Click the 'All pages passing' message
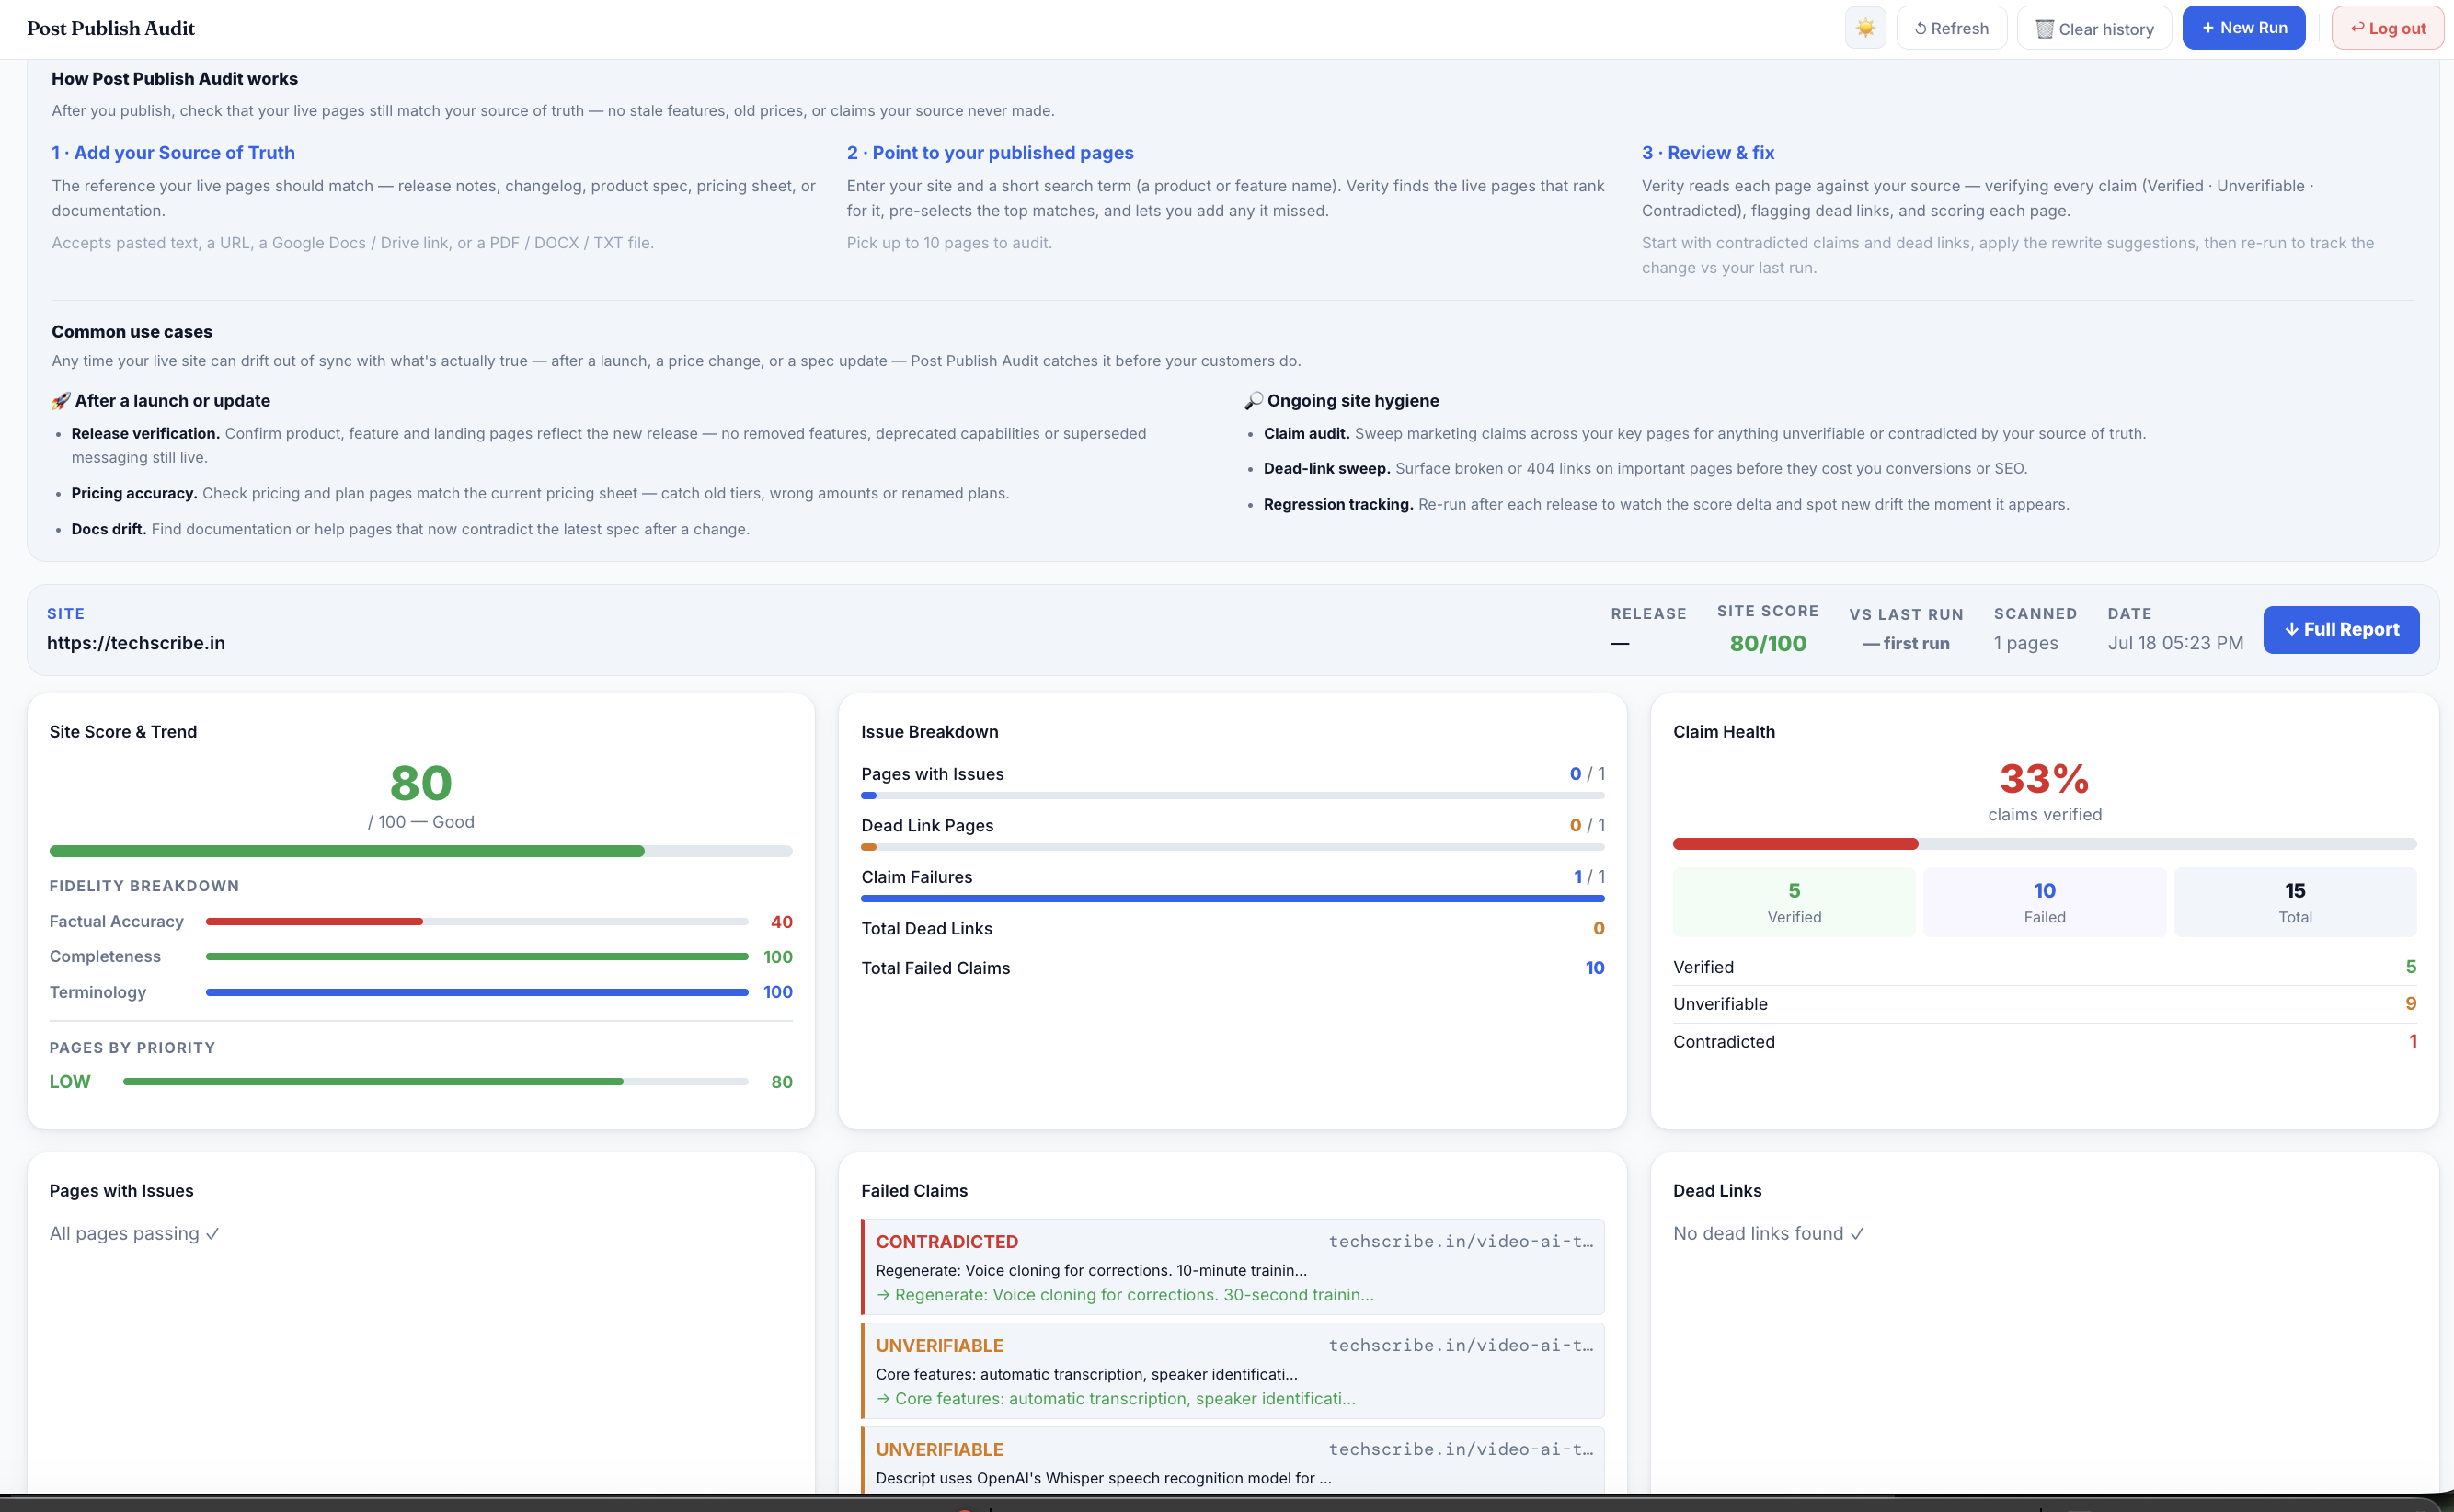The height and width of the screenshot is (1512, 2454). coord(134,1233)
